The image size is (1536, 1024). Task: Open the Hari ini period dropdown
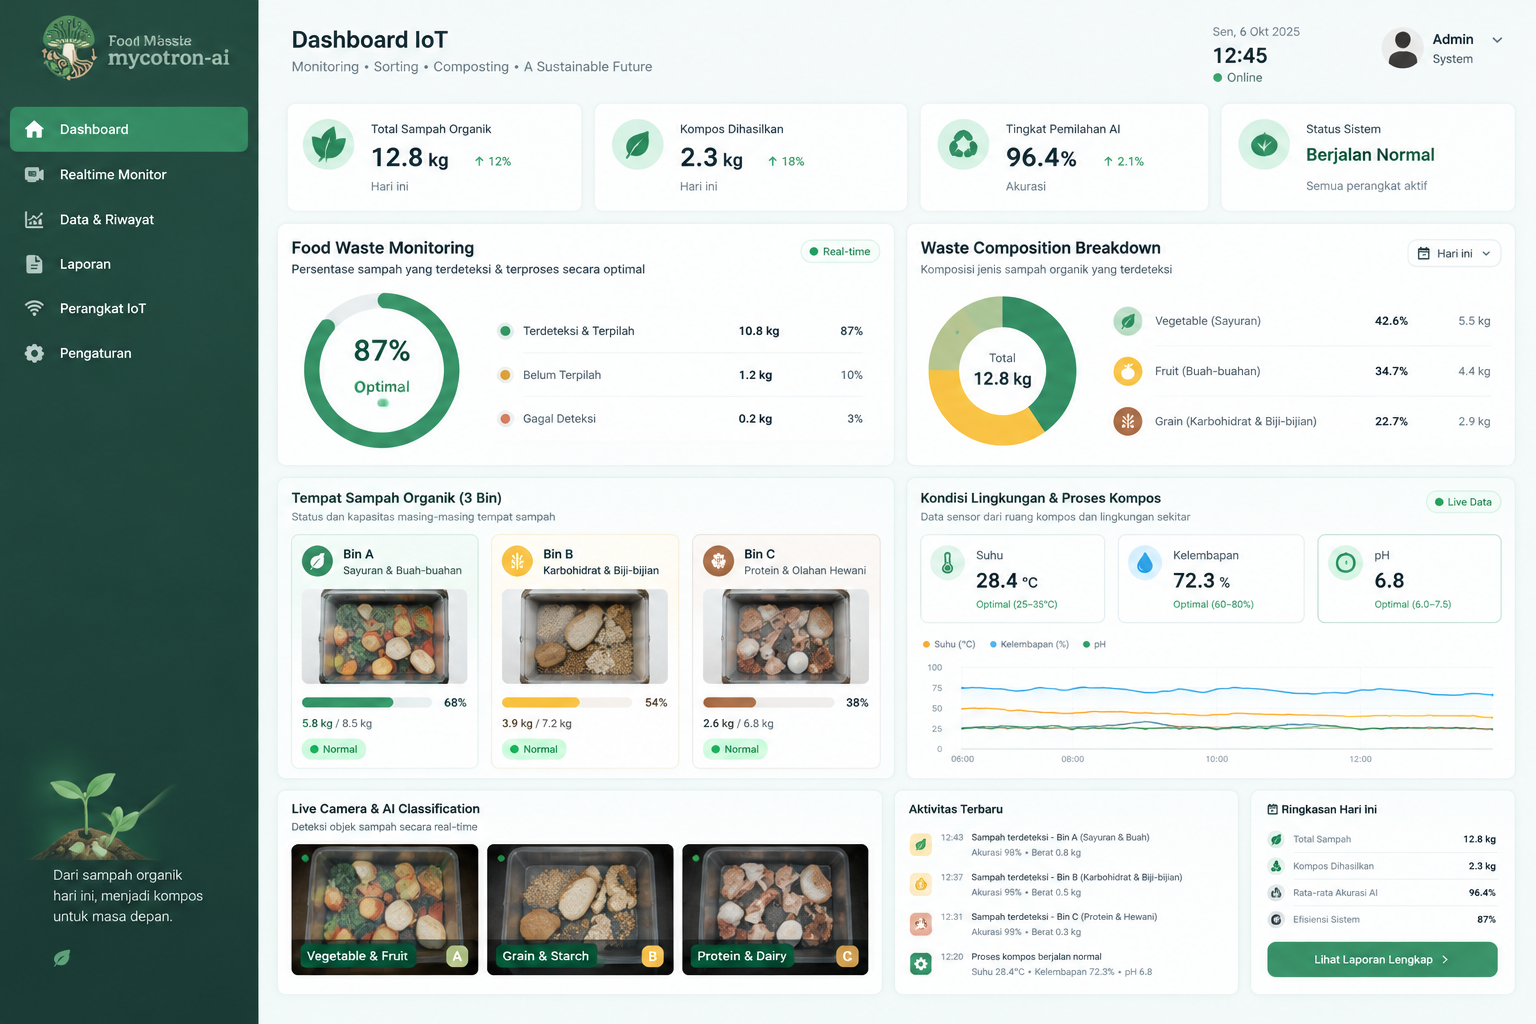(1454, 254)
